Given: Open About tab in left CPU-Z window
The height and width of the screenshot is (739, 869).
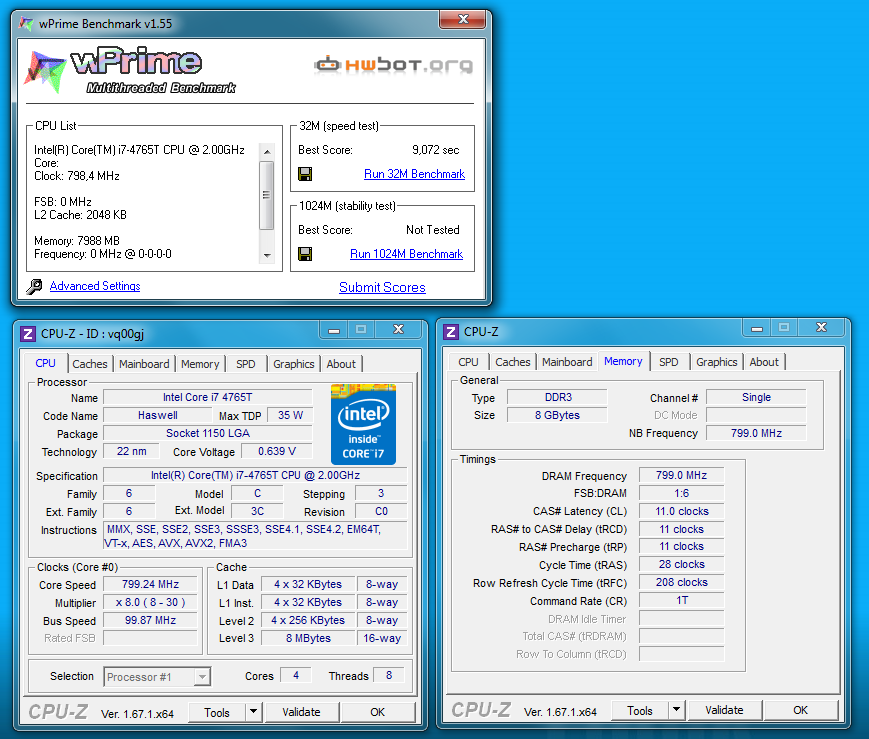Looking at the screenshot, I should pyautogui.click(x=341, y=364).
